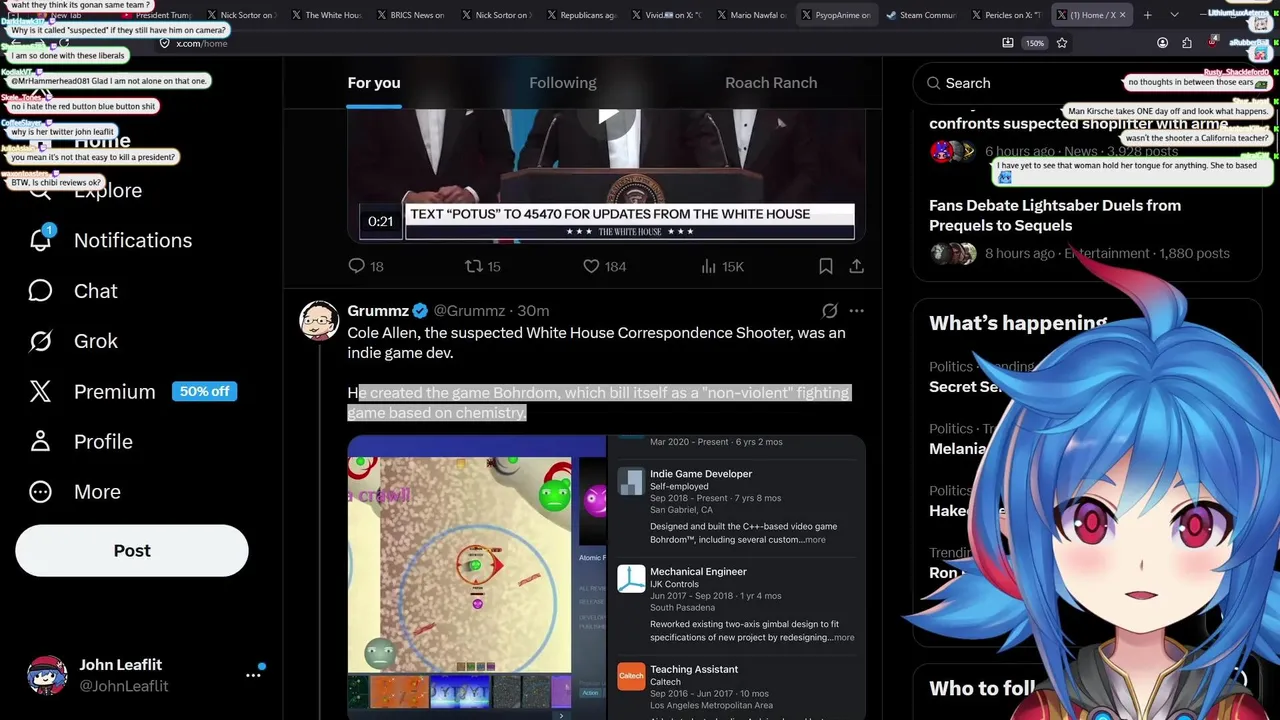Click the 30m post timestamp
1280x720 pixels.
click(x=533, y=311)
